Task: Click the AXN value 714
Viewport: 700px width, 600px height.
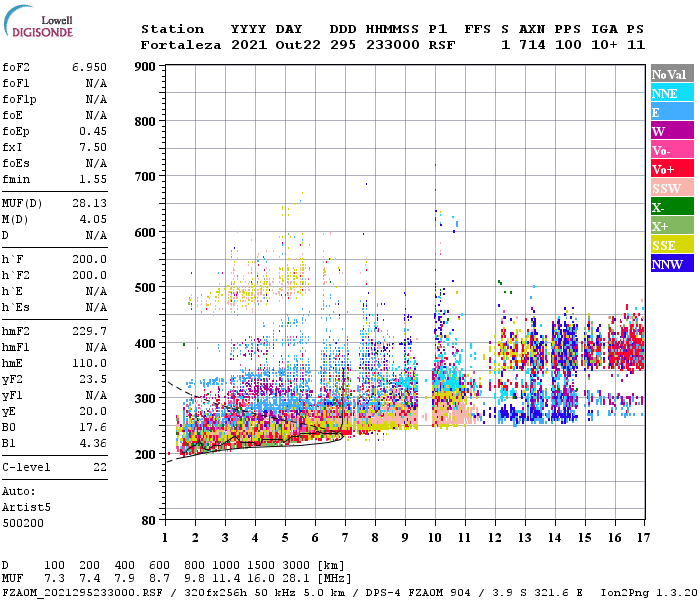Action: click(x=532, y=45)
